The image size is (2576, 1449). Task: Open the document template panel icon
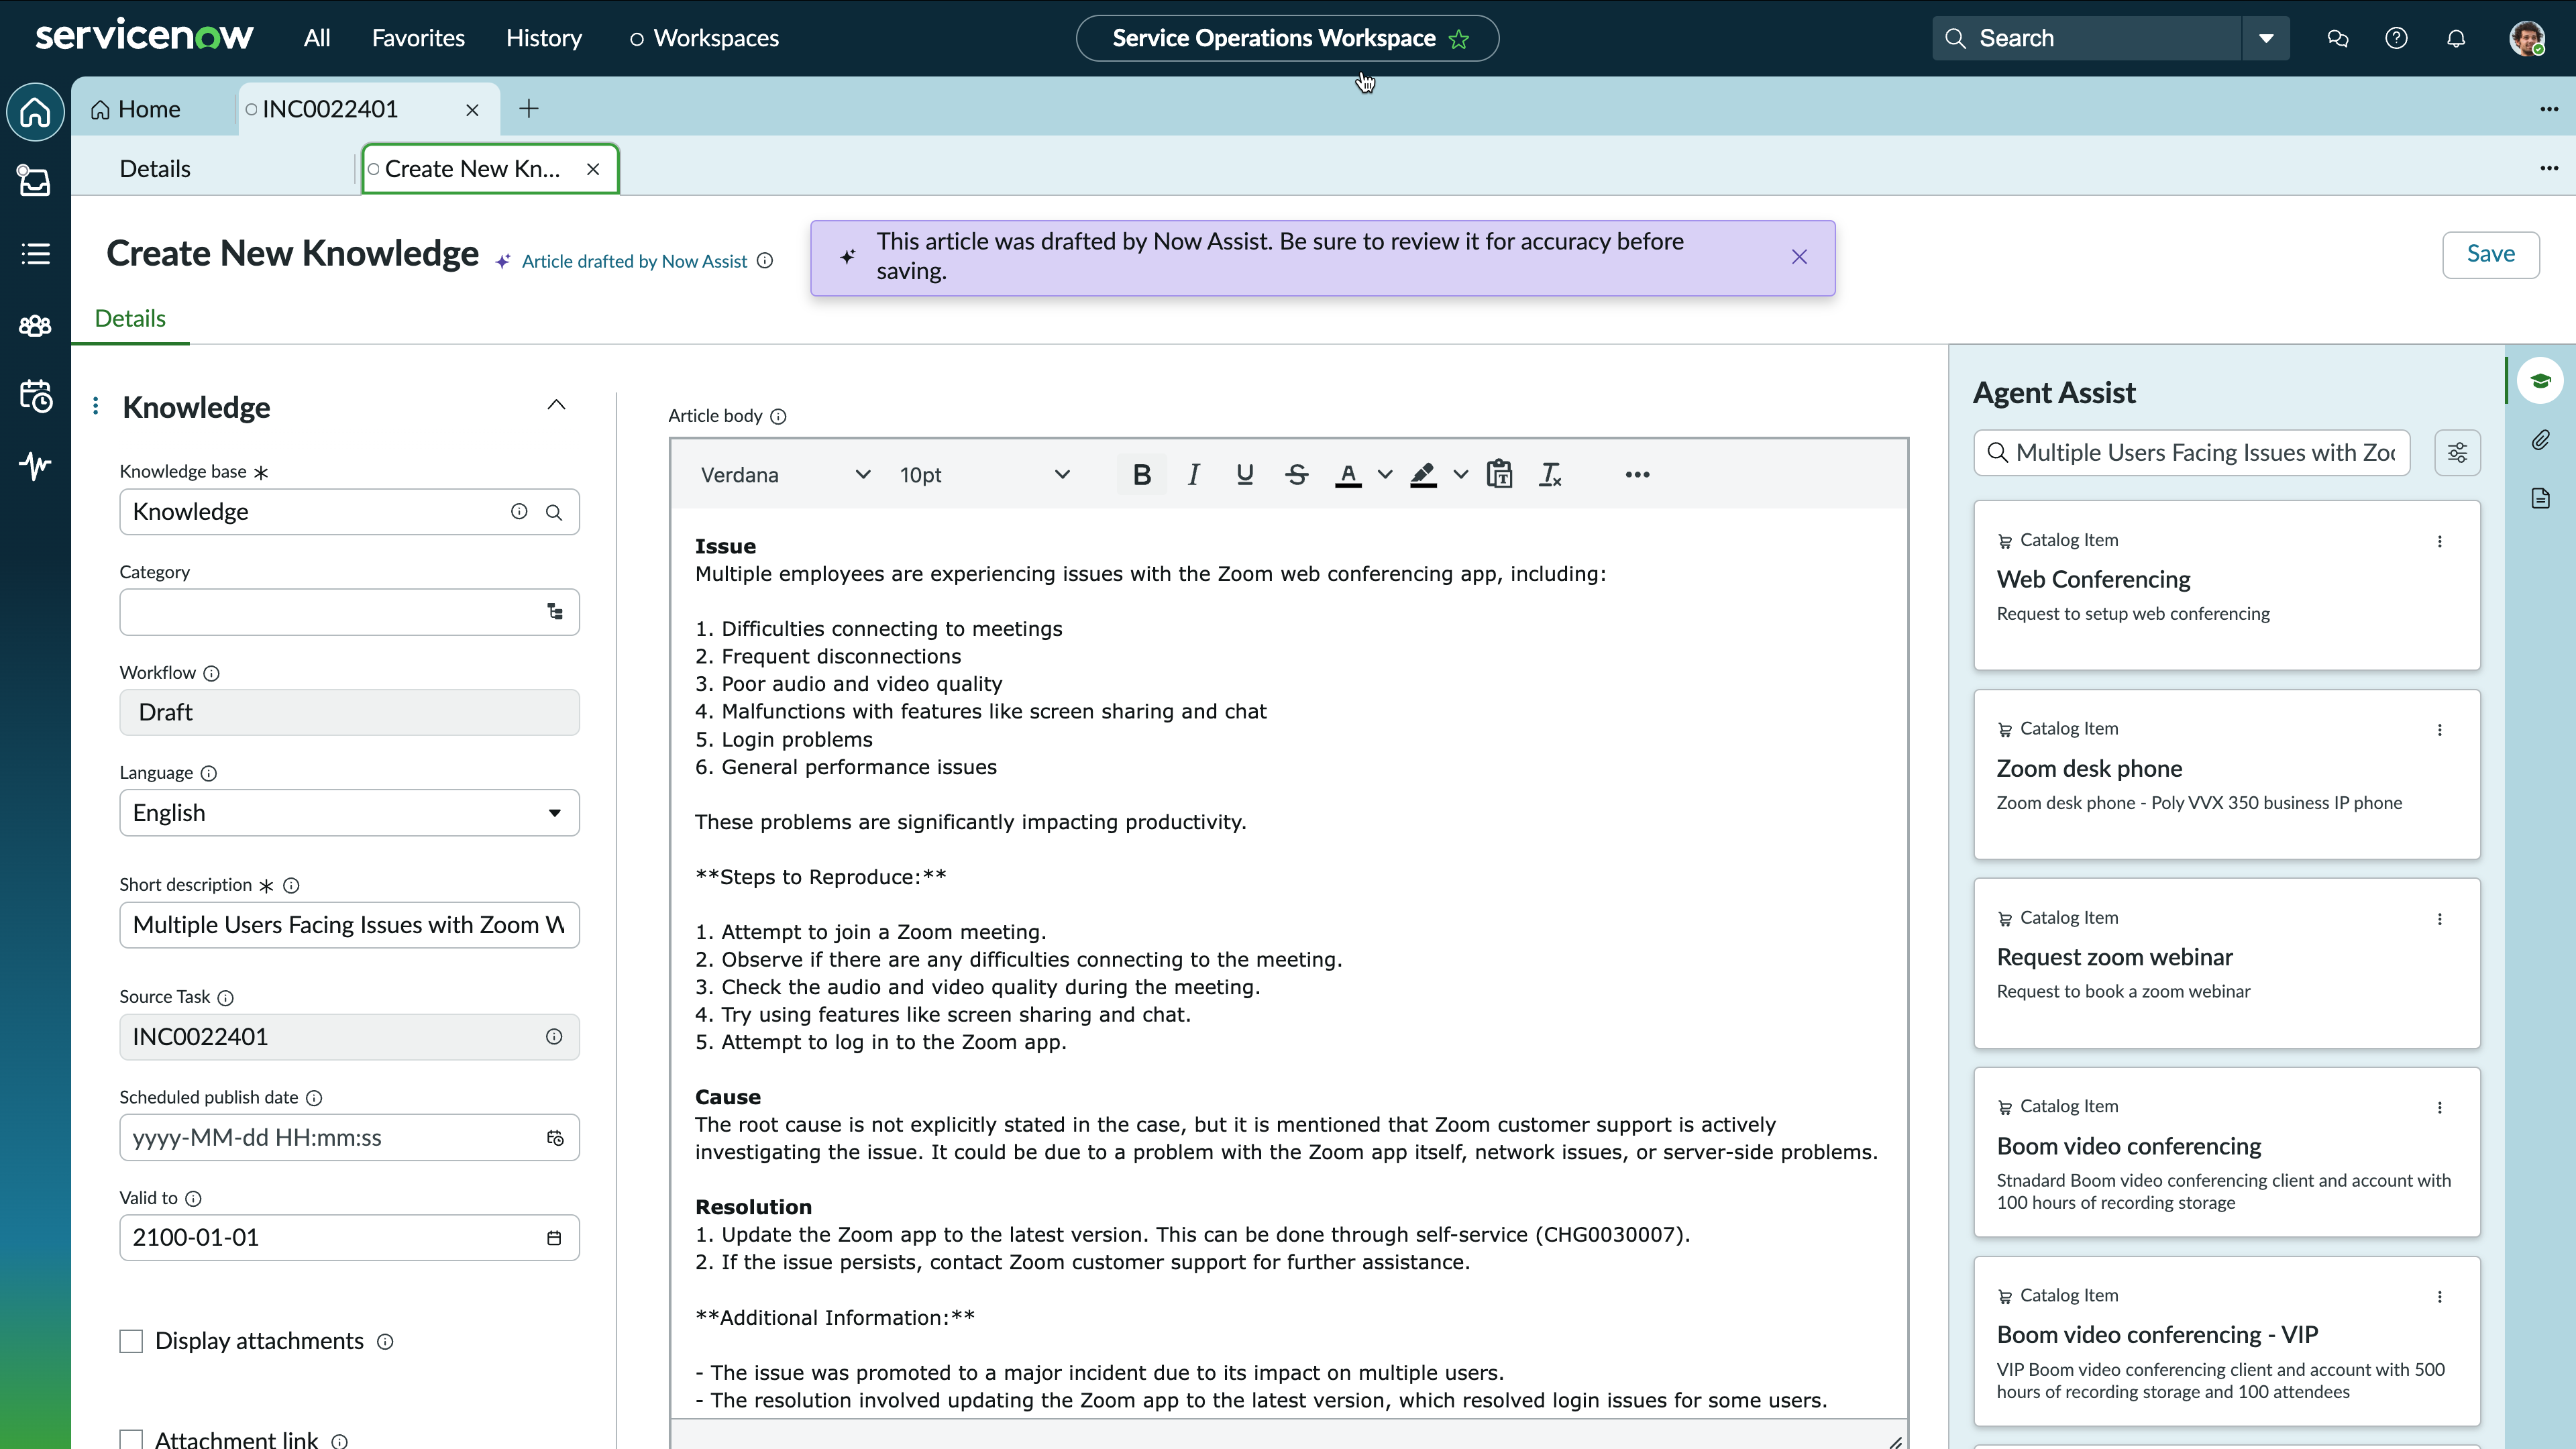tap(2540, 498)
